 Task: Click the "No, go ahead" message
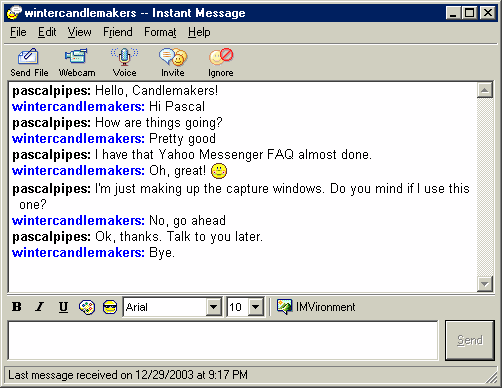tap(119, 221)
